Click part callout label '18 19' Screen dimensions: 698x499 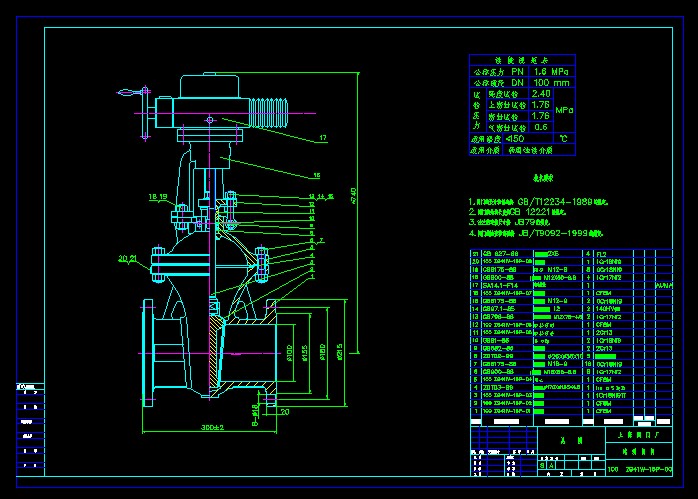coord(158,197)
